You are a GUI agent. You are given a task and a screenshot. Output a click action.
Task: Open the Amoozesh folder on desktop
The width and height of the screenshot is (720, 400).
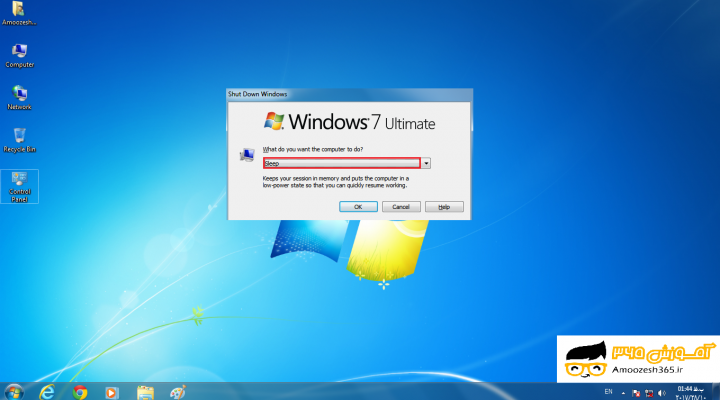[x=19, y=13]
